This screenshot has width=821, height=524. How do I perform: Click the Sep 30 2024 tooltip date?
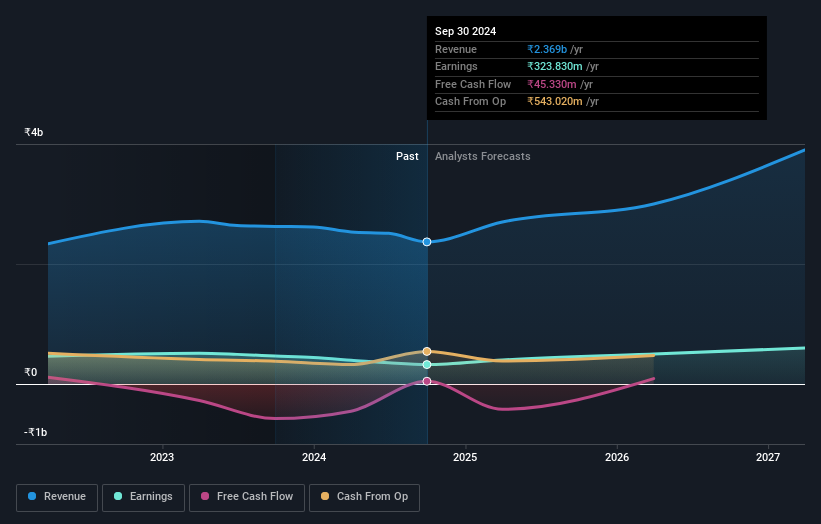tap(465, 31)
